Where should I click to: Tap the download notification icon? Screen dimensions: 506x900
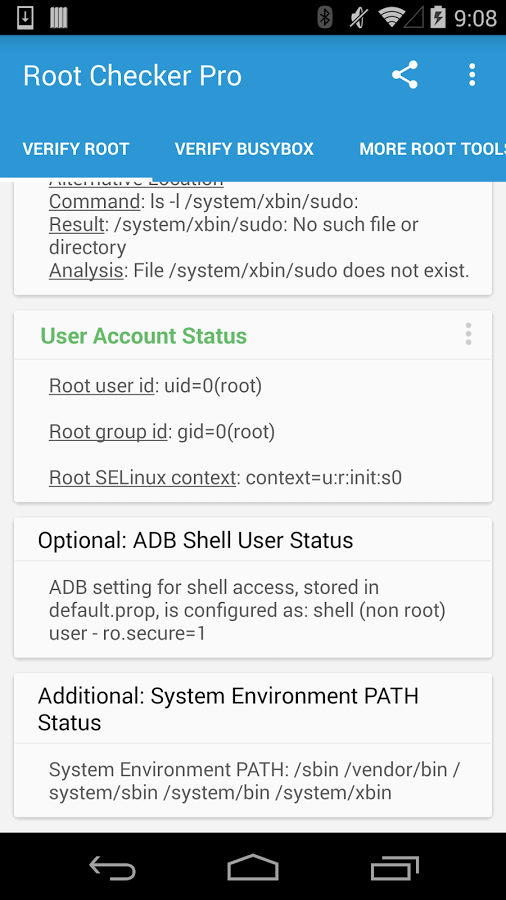pyautogui.click(x=25, y=18)
